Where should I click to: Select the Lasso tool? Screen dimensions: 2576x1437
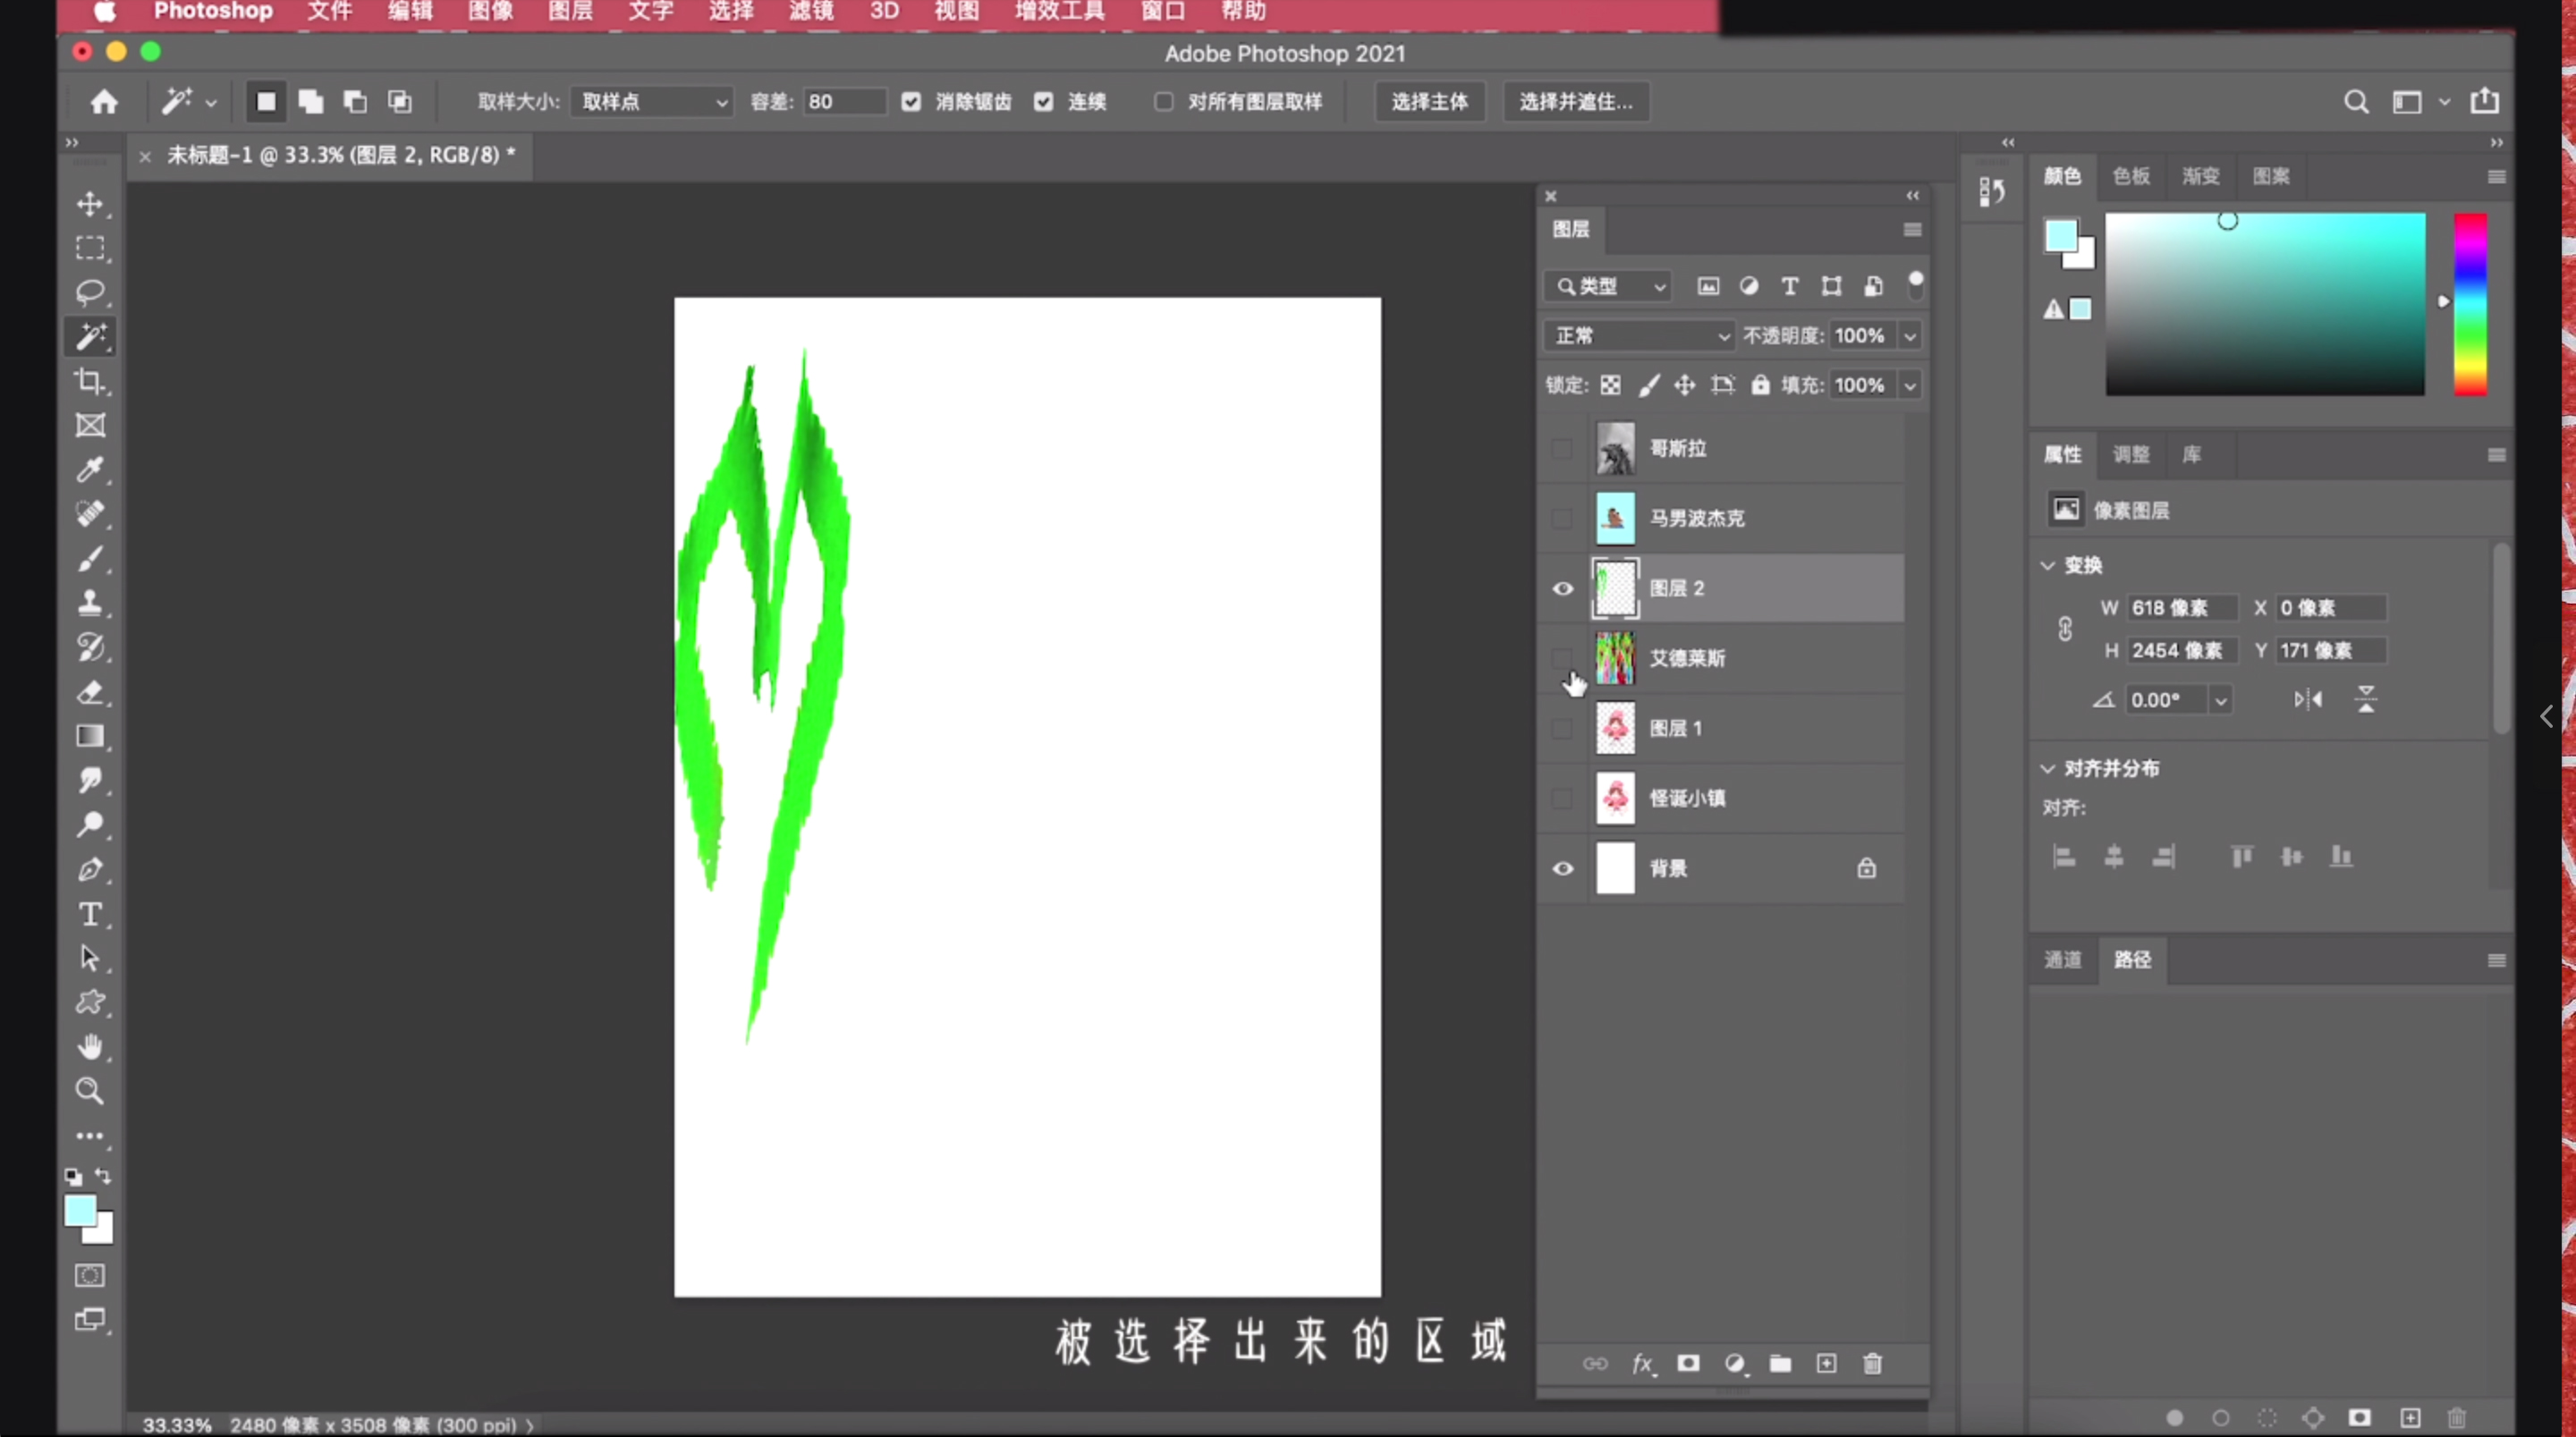point(90,292)
